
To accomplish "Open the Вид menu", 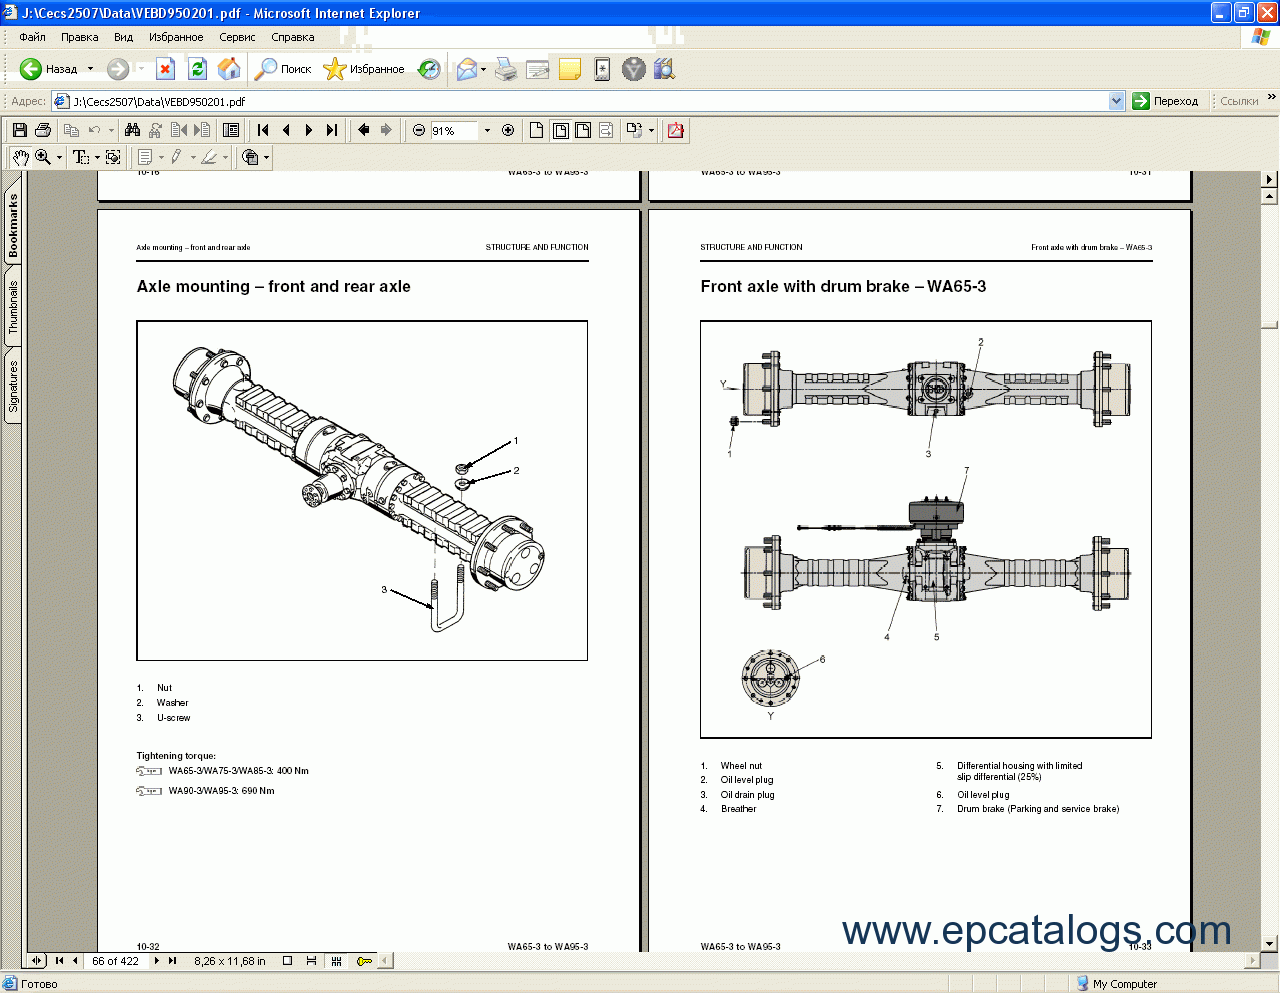I will [123, 37].
